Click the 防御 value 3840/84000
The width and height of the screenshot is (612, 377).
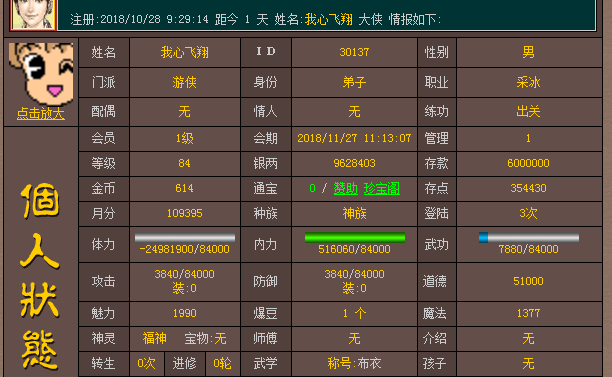[x=354, y=274]
